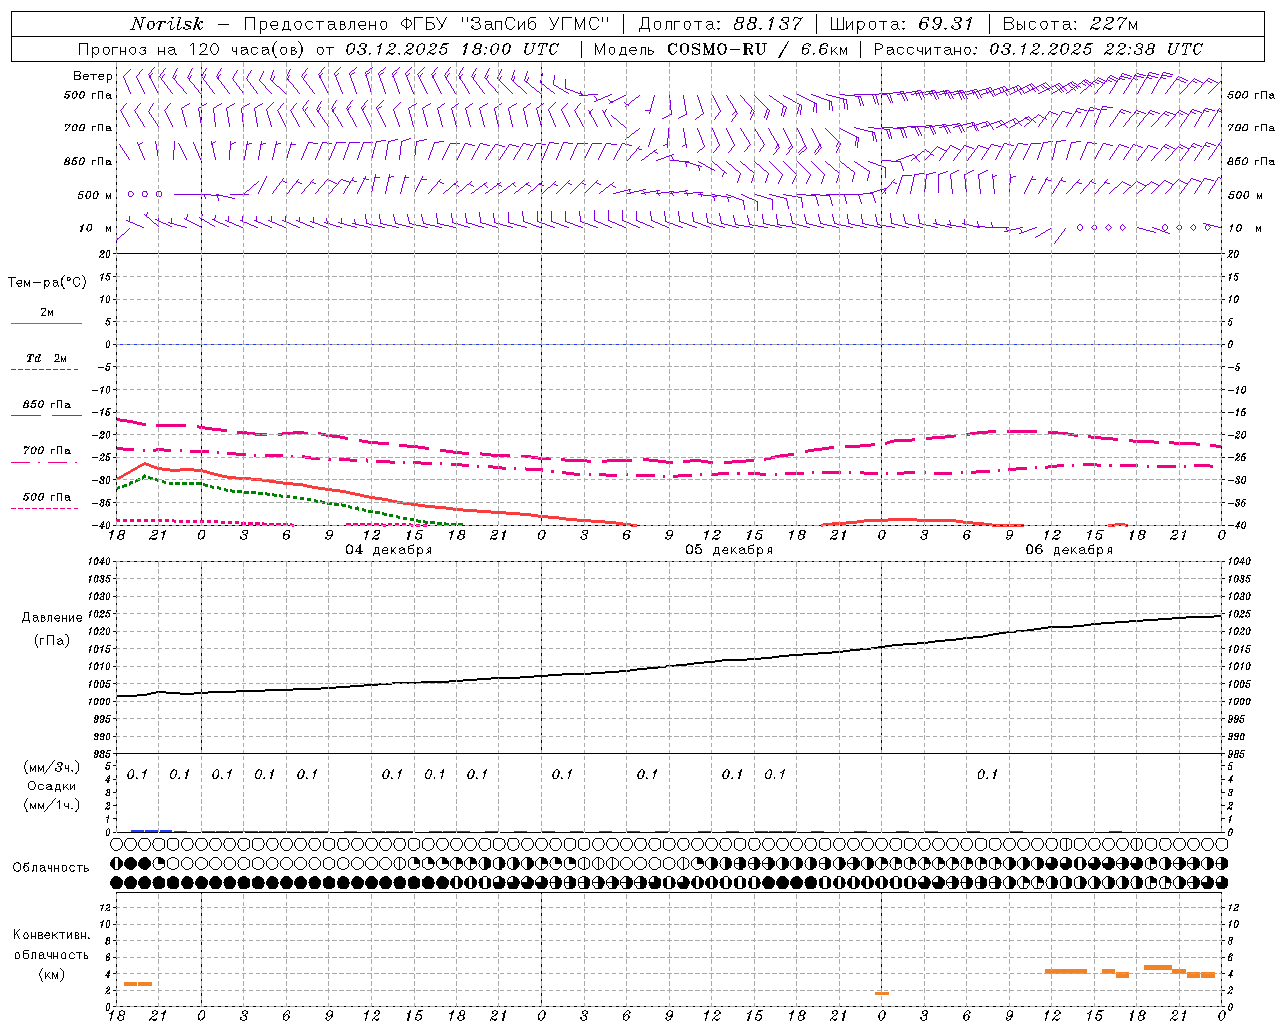Click the '06 декабря' date label
This screenshot has width=1280, height=1024.
1069,550
